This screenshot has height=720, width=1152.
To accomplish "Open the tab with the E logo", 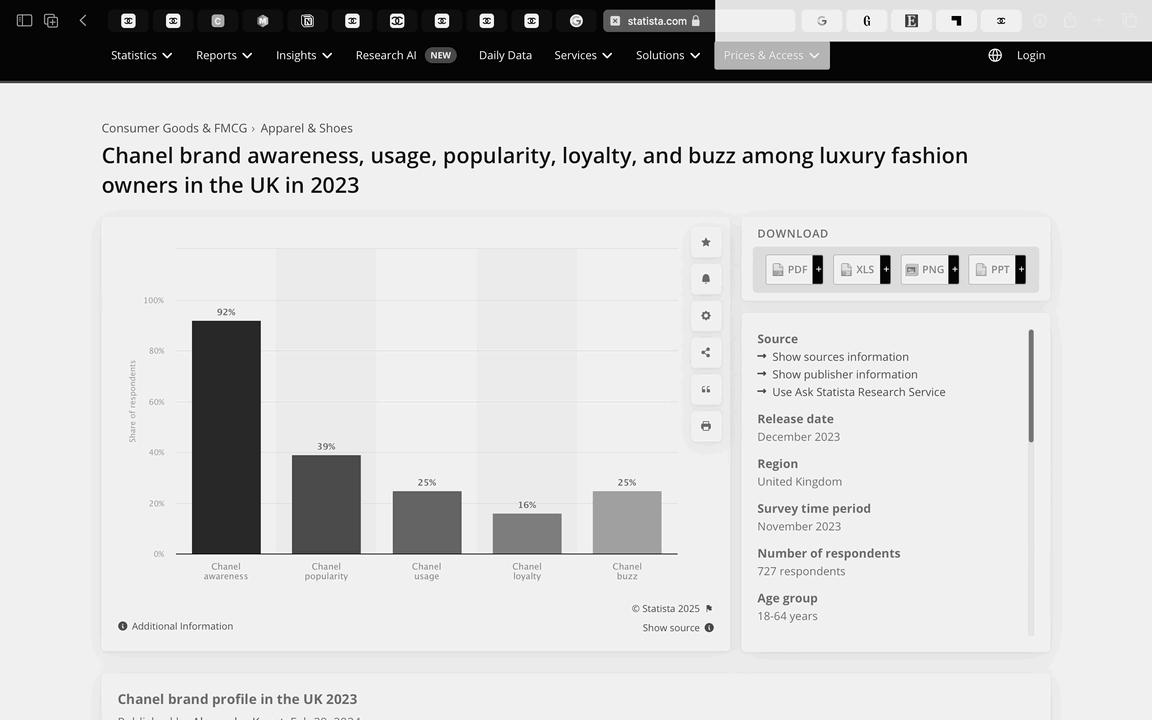I will 911,21.
